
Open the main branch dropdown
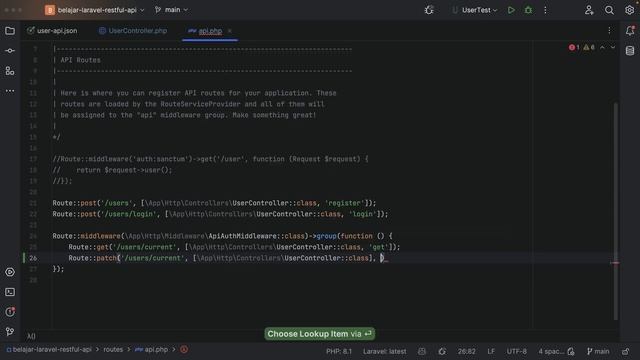(x=171, y=10)
